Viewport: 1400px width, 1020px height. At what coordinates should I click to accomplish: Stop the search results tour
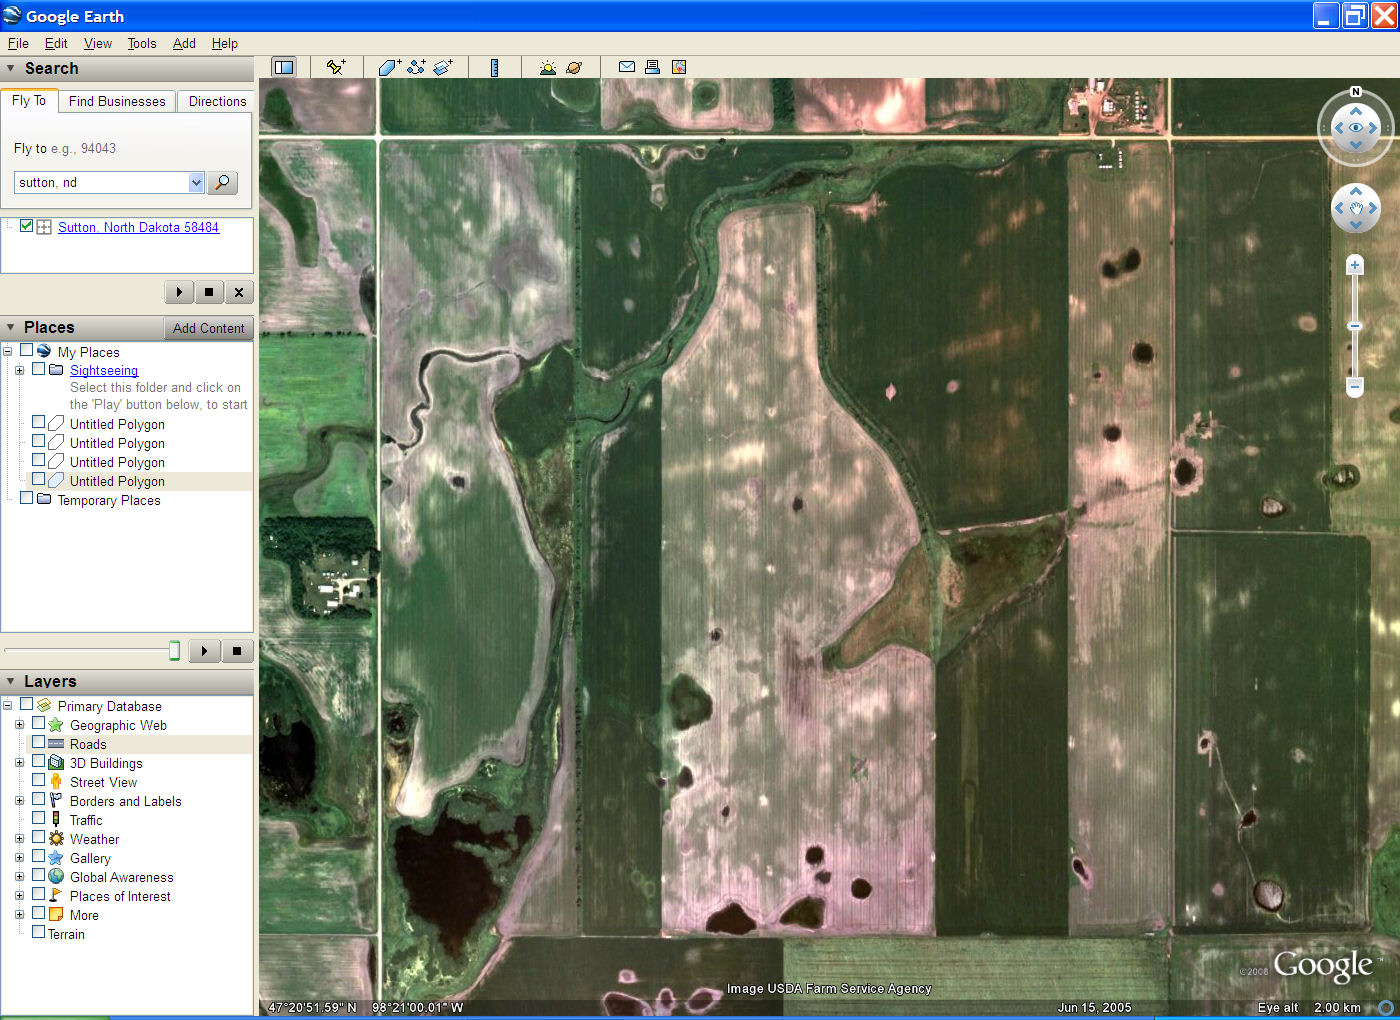[208, 292]
